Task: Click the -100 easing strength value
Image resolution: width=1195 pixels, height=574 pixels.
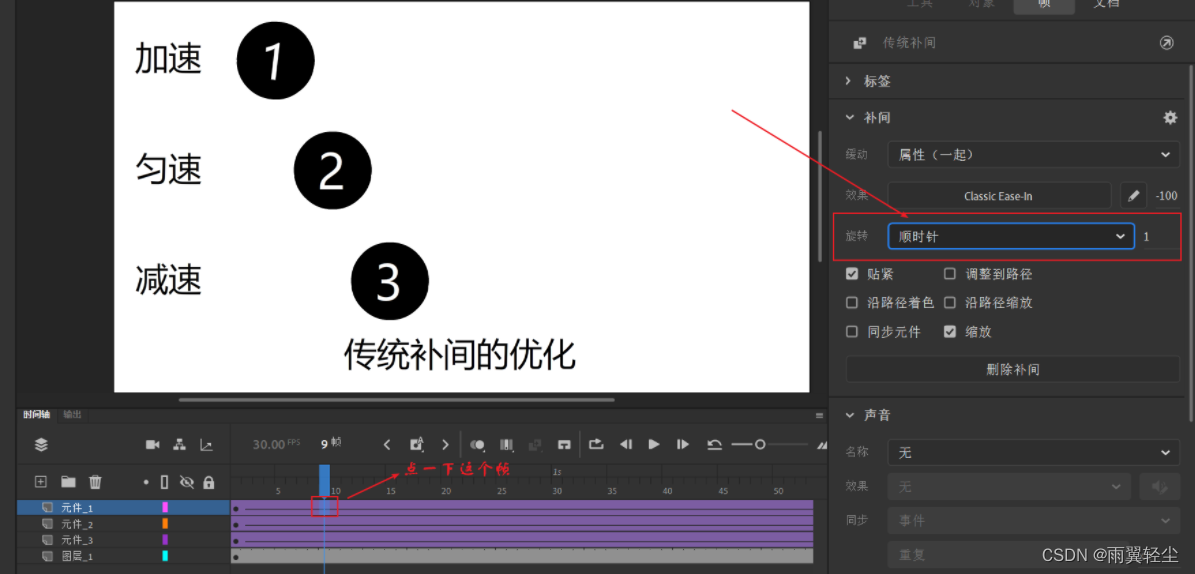Action: point(1166,196)
